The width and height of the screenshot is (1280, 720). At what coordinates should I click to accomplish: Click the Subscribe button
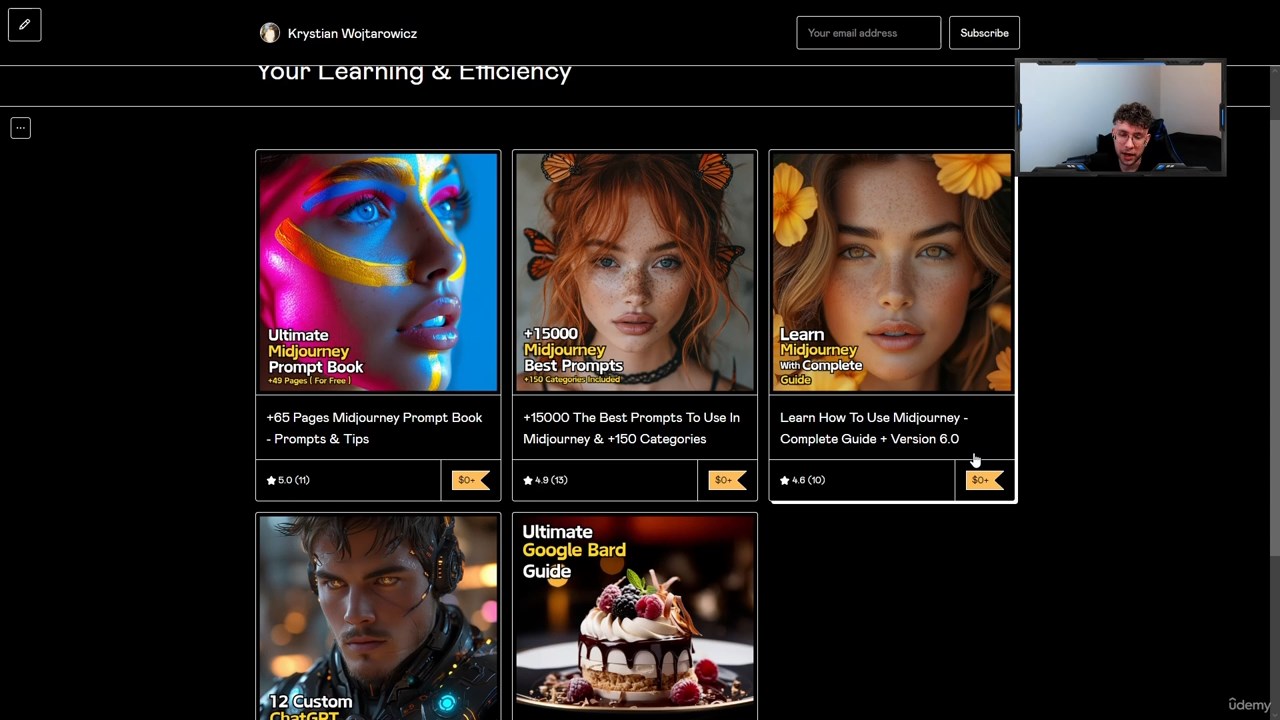click(x=984, y=33)
